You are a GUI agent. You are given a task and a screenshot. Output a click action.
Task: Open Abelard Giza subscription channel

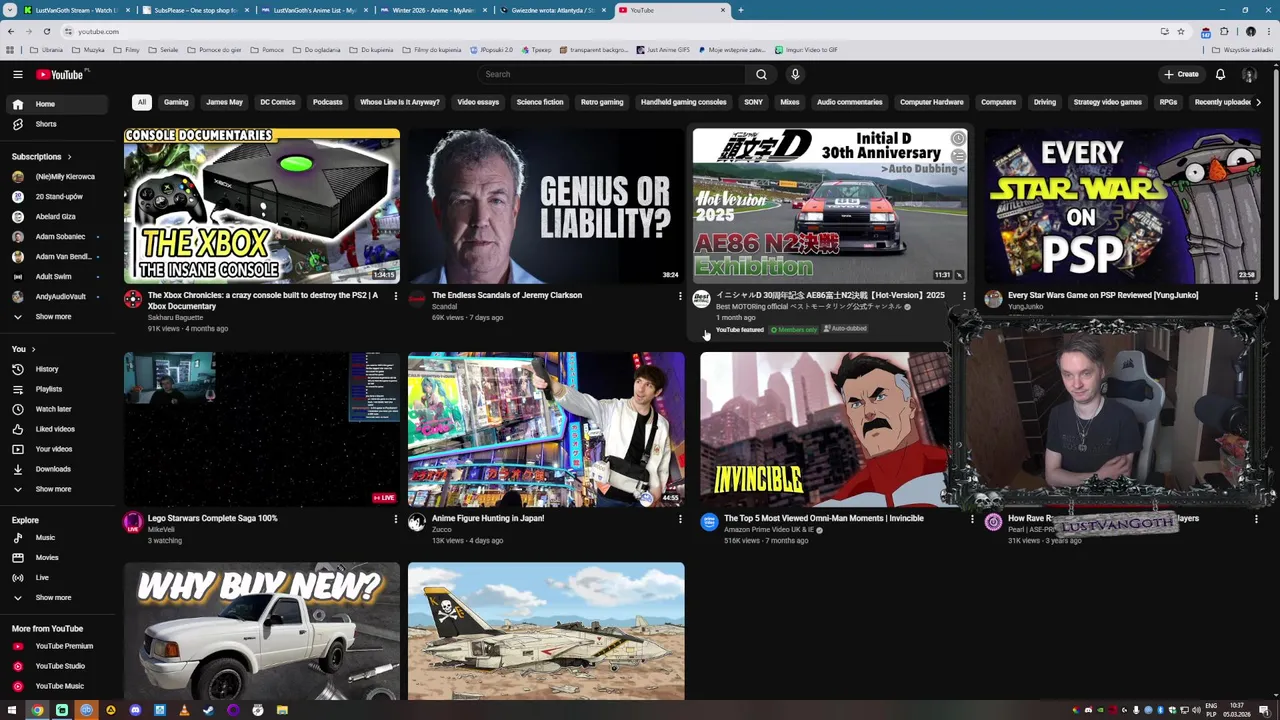coord(55,217)
